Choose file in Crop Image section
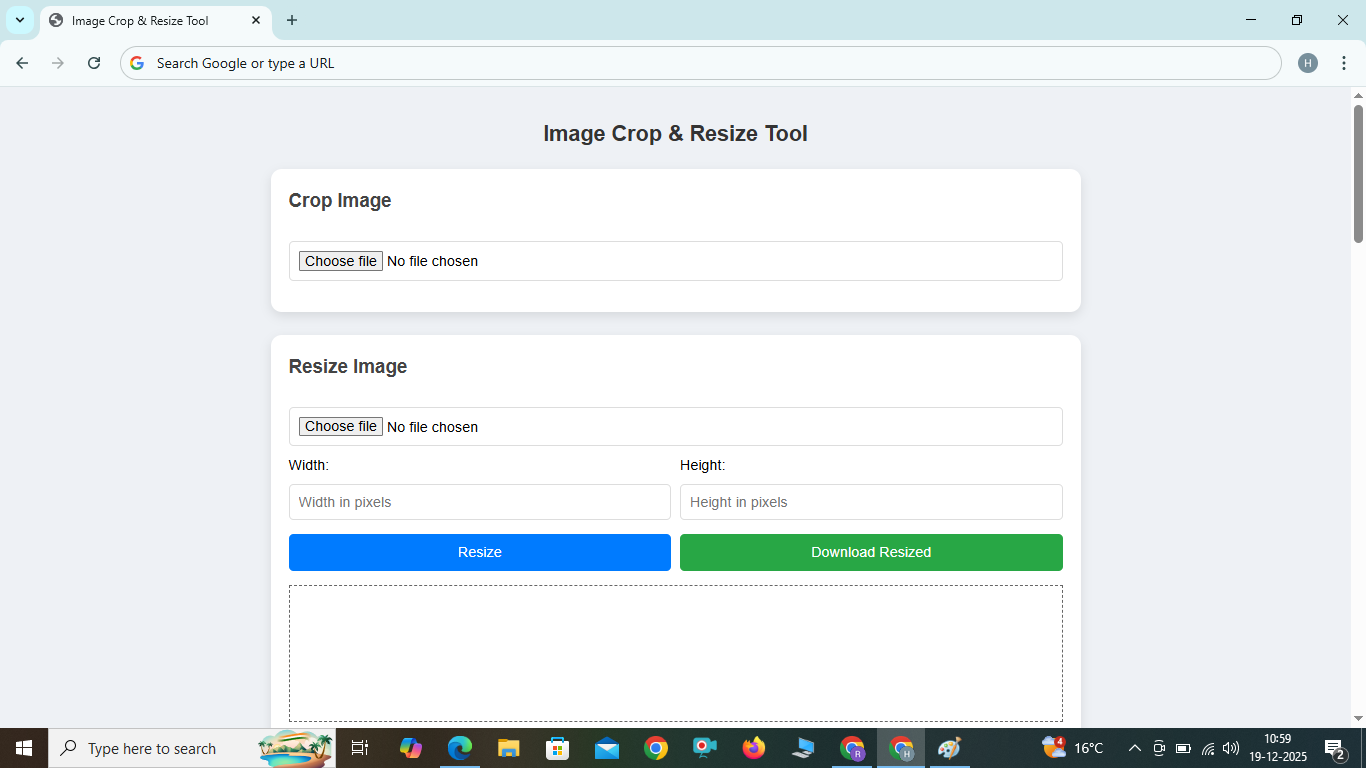 click(x=341, y=261)
